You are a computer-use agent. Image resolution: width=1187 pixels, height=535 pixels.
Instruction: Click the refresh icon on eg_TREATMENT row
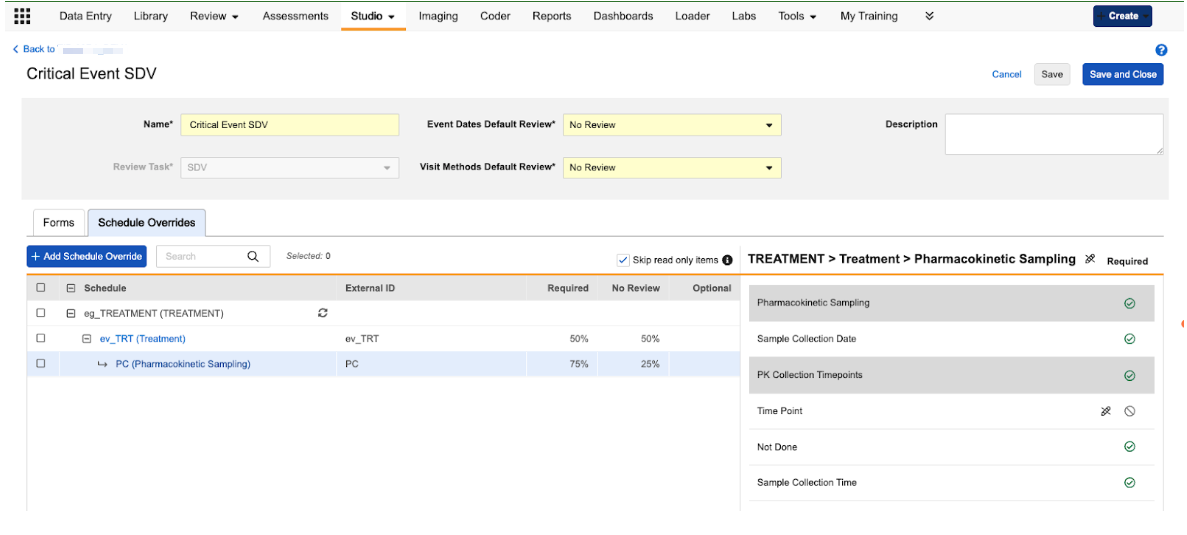(x=323, y=313)
